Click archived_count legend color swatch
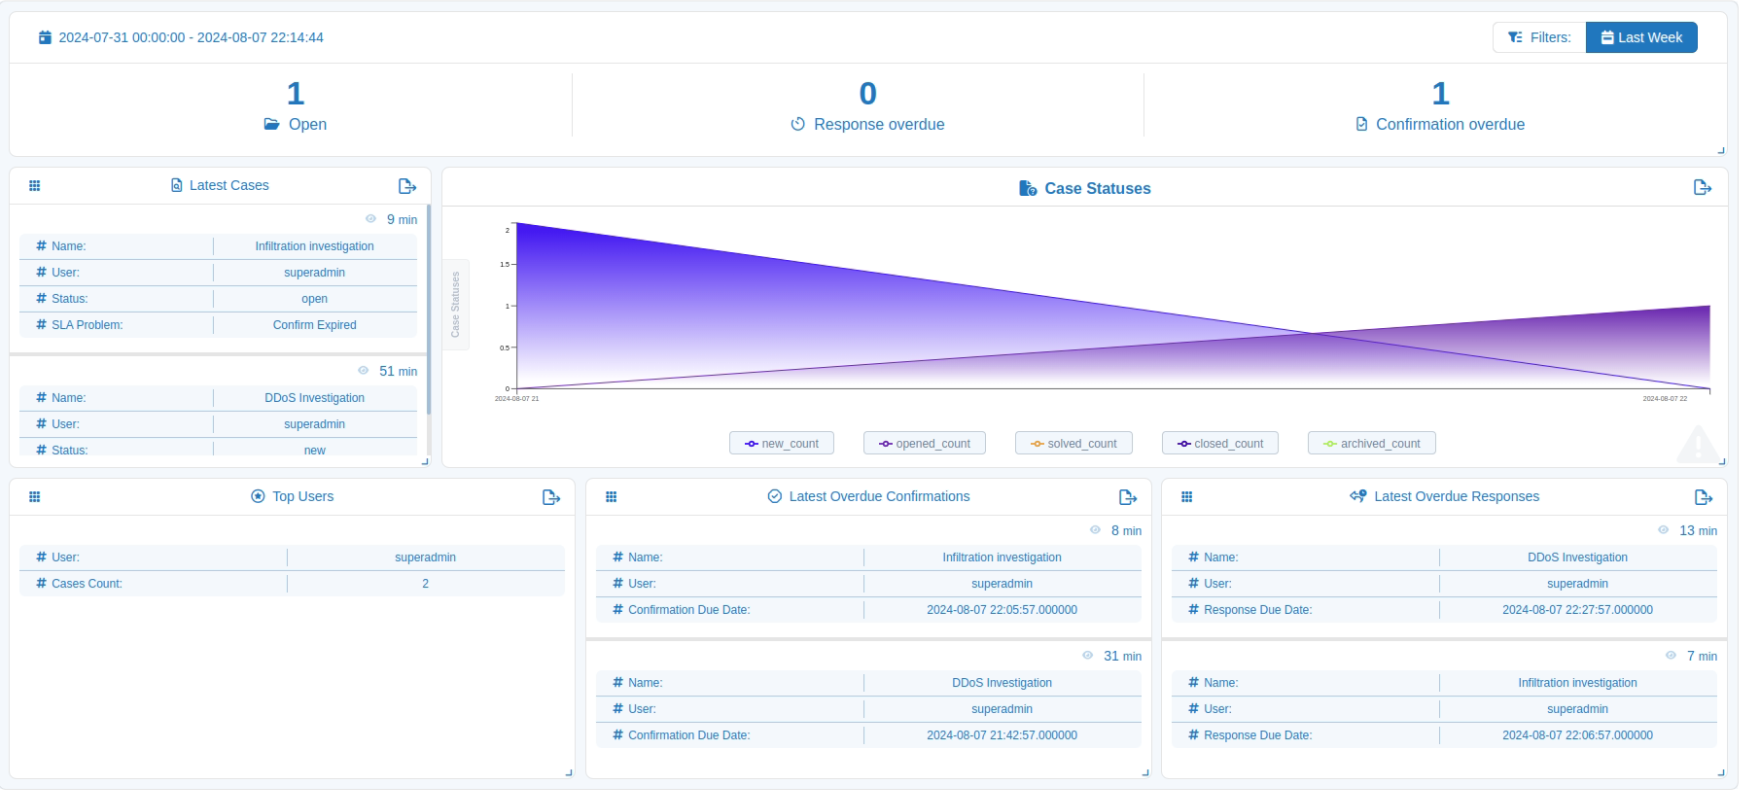Viewport: 1746px width, 798px height. pos(1329,444)
